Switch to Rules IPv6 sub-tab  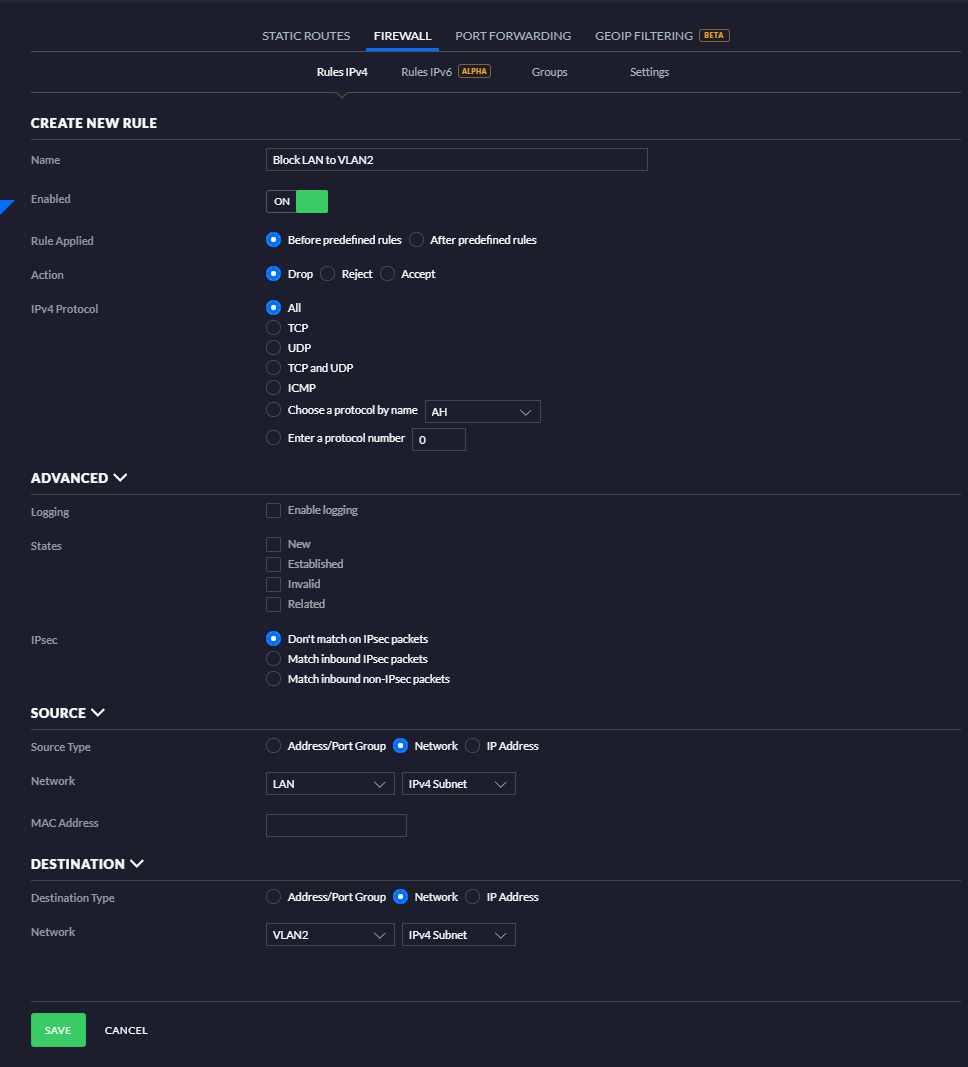427,72
